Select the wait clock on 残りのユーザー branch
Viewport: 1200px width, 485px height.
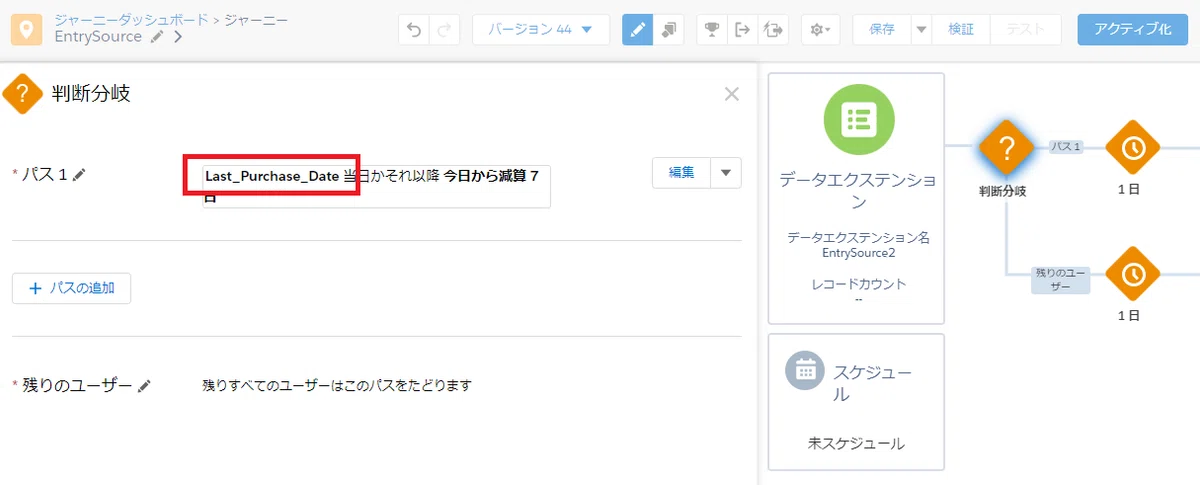click(1132, 274)
